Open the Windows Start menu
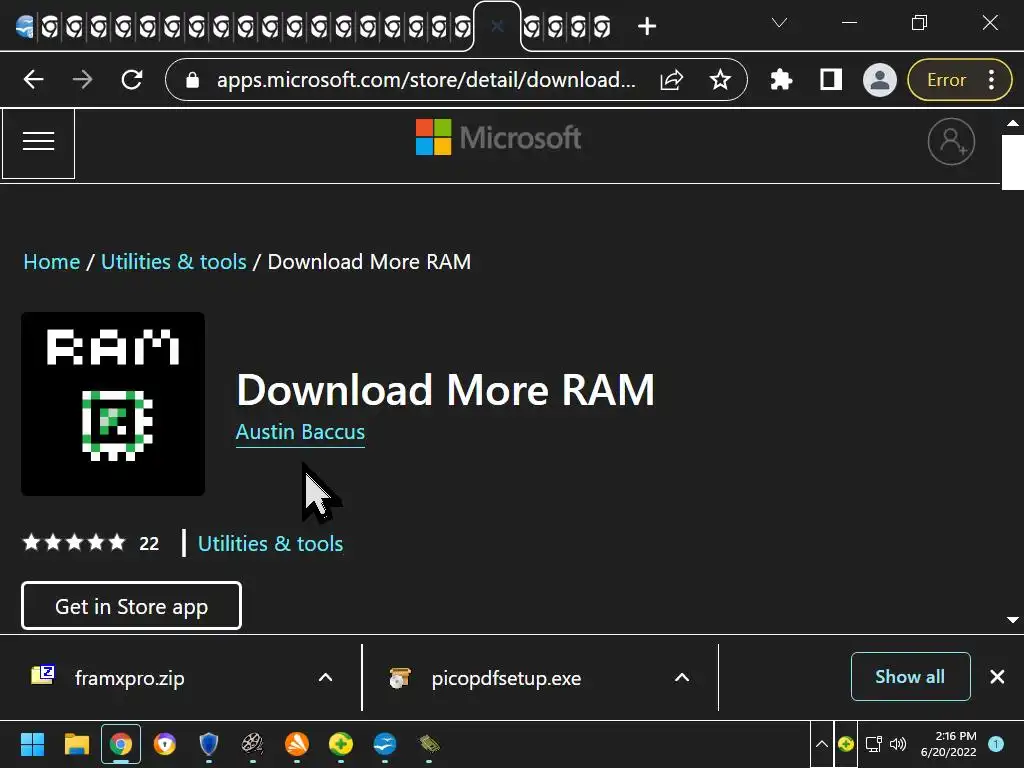This screenshot has height=768, width=1024. click(x=32, y=744)
